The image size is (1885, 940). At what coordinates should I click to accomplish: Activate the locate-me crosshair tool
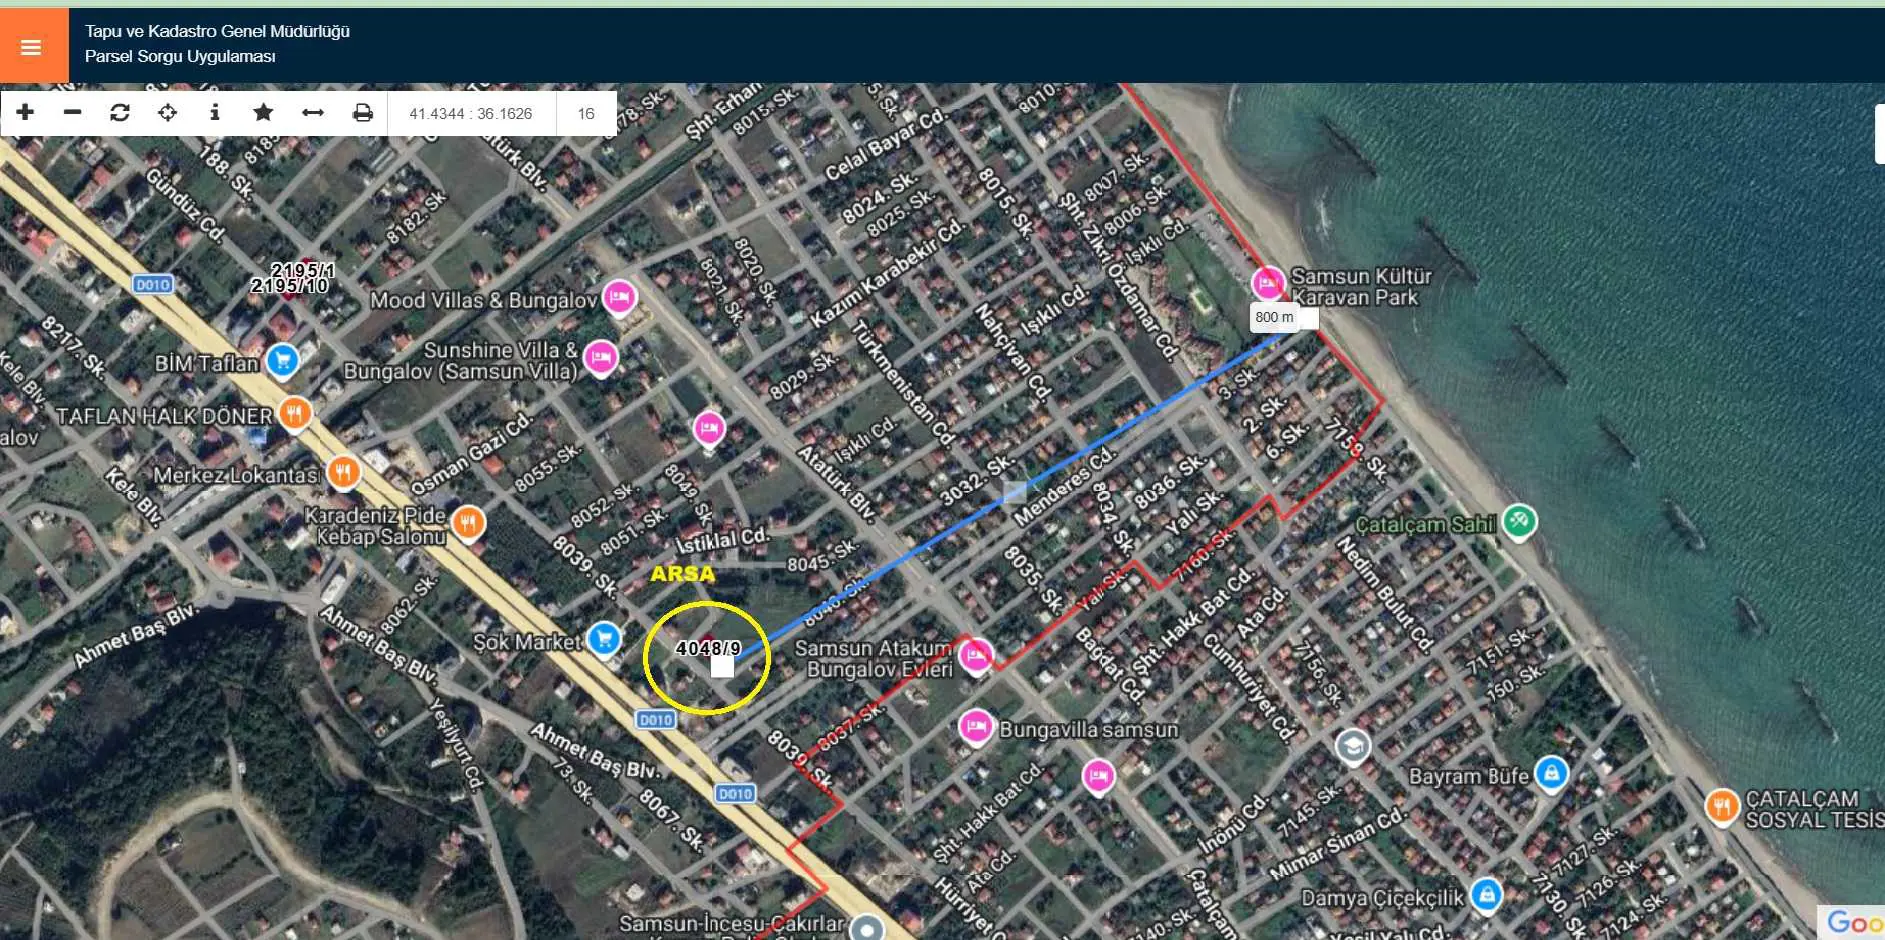pos(168,113)
